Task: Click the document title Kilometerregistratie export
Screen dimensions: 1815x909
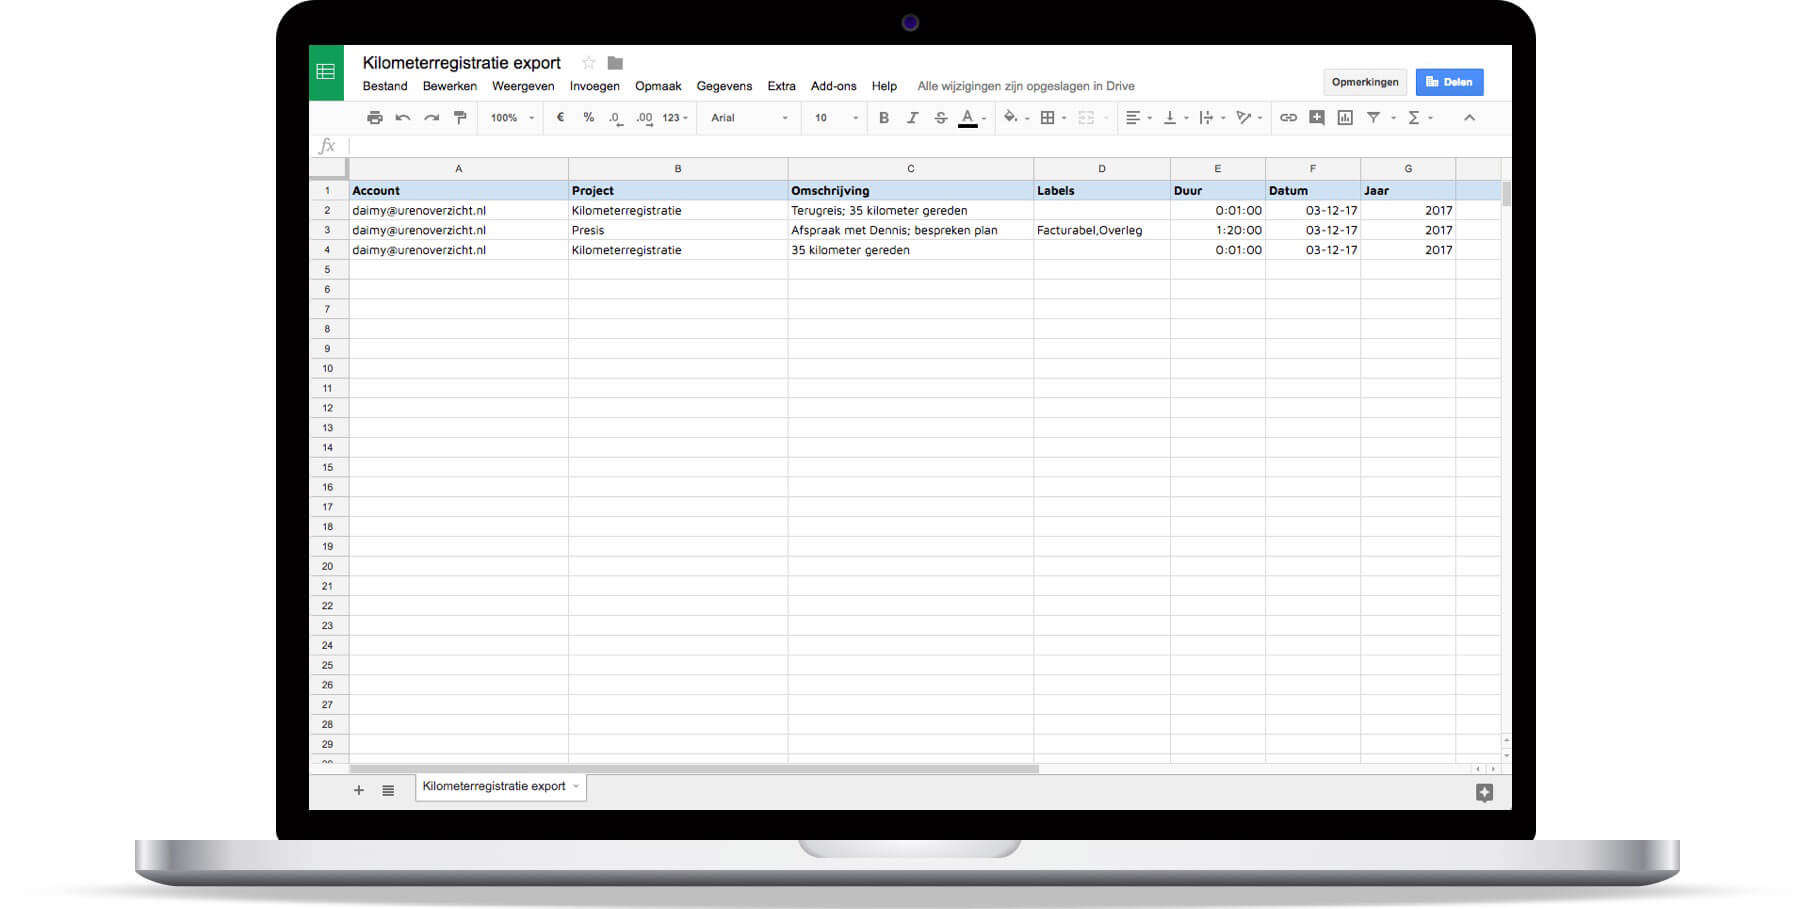Action: coord(461,63)
